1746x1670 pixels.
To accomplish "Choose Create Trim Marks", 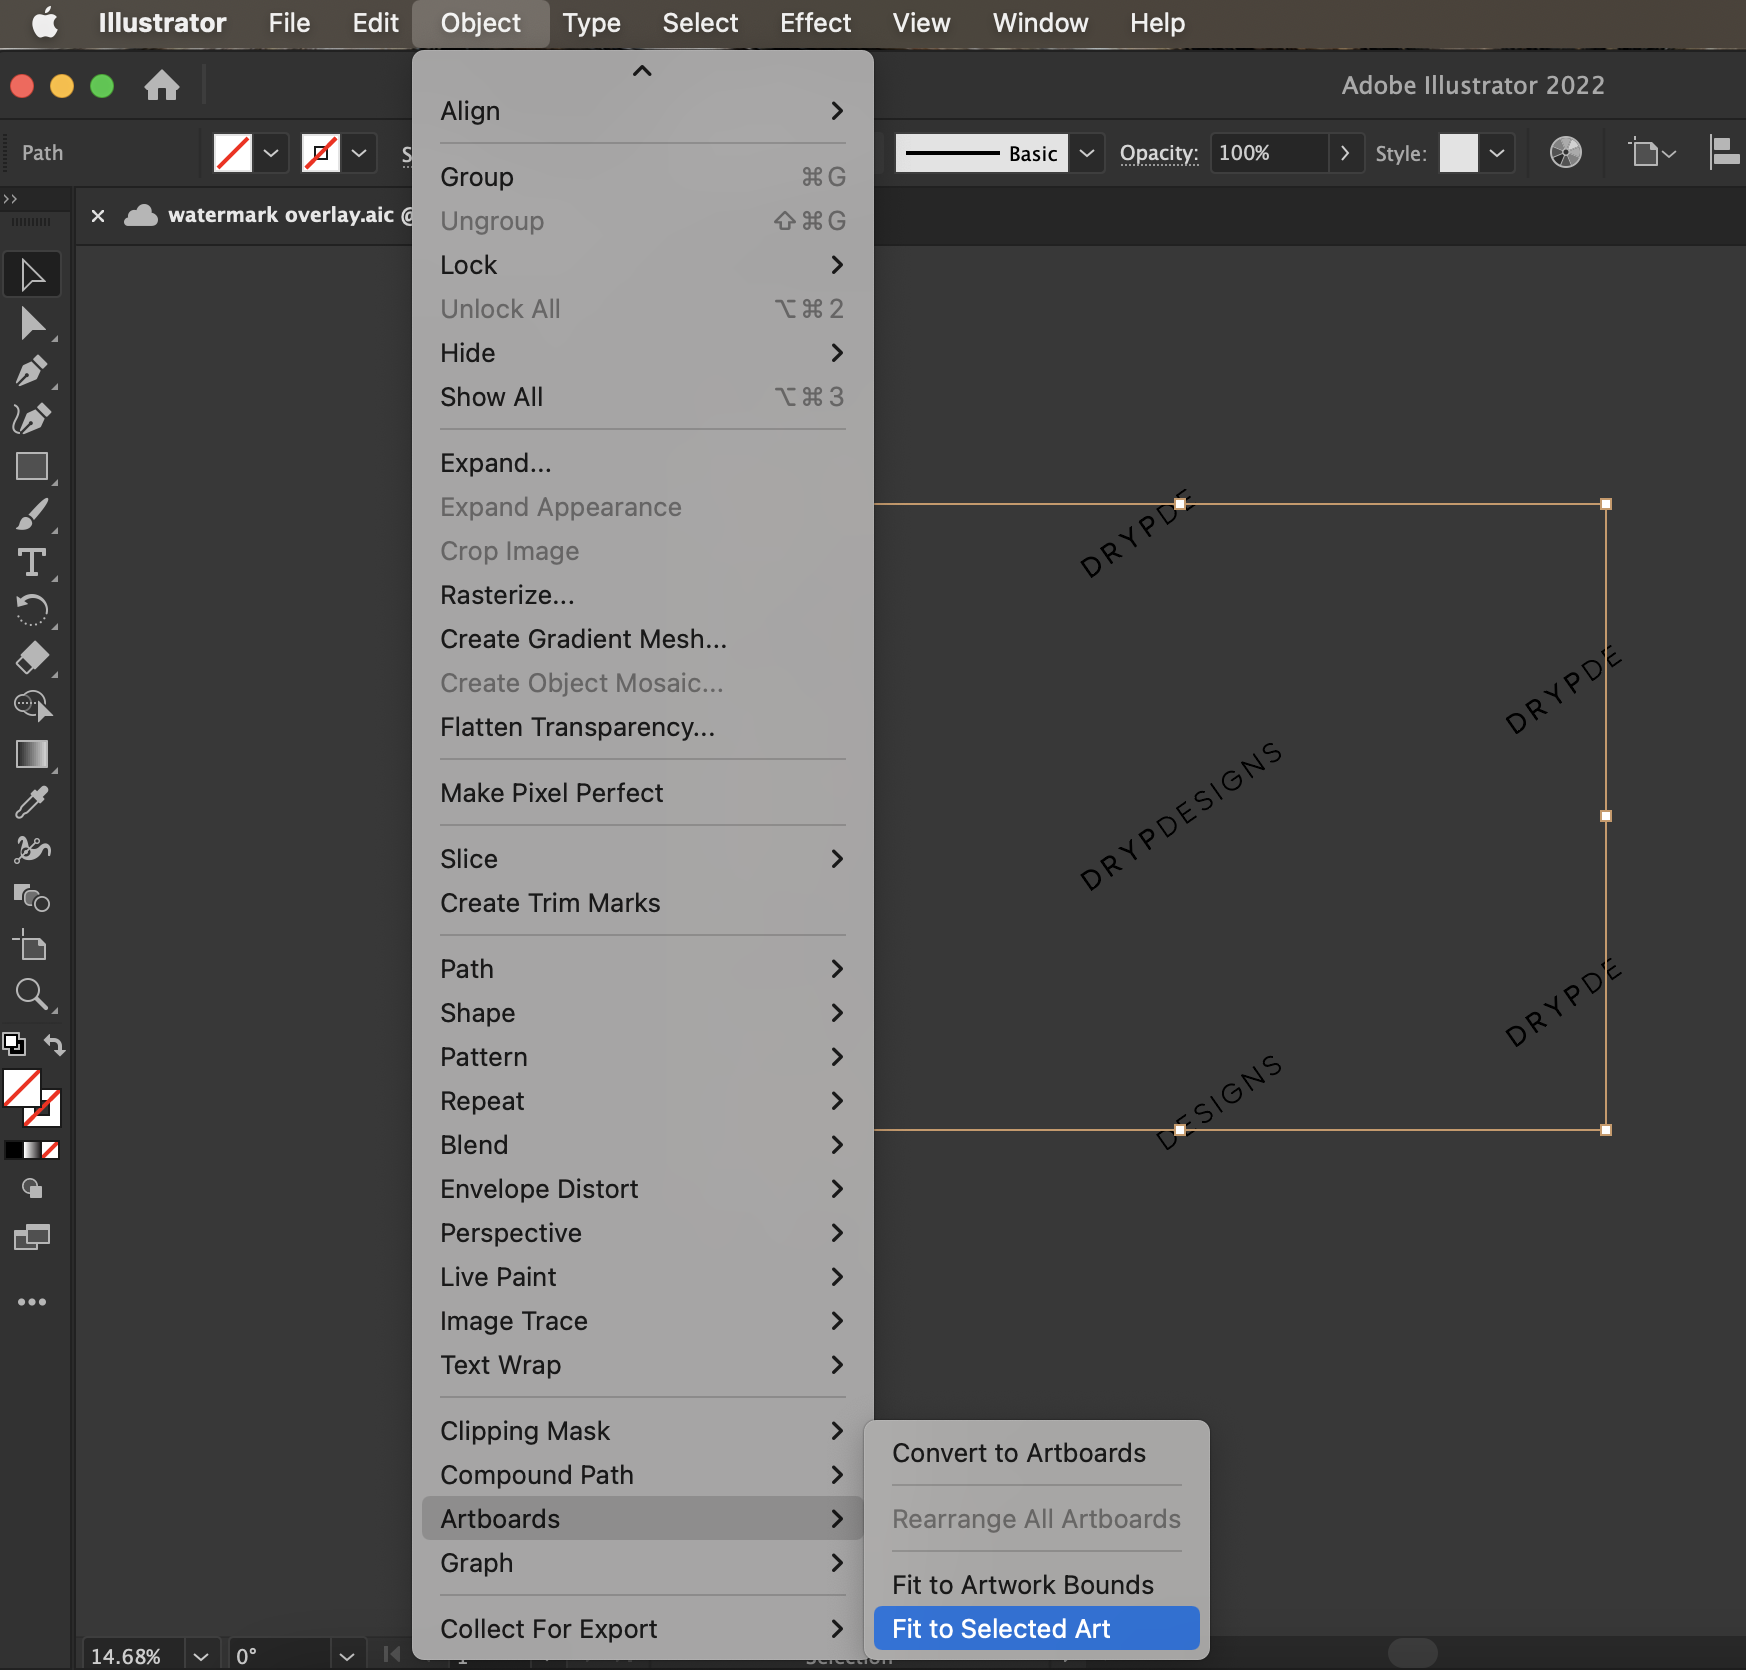I will coord(643,903).
